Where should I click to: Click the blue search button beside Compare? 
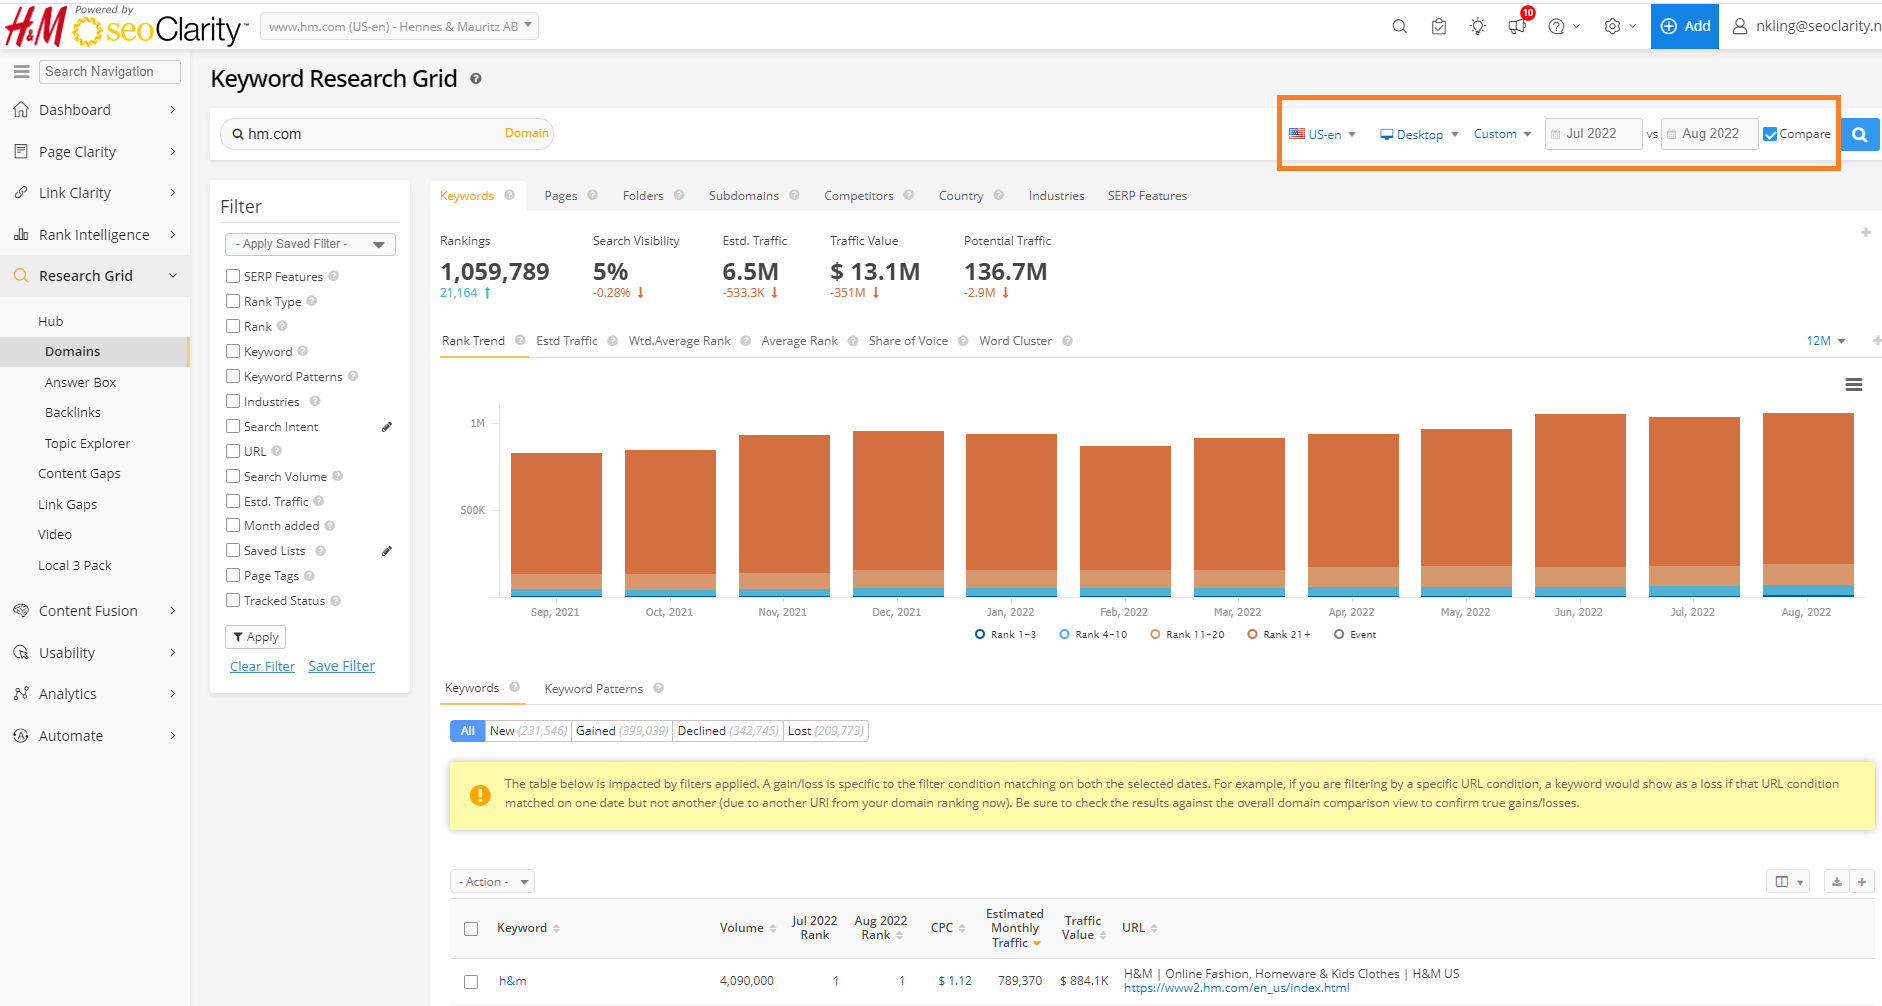[1859, 134]
